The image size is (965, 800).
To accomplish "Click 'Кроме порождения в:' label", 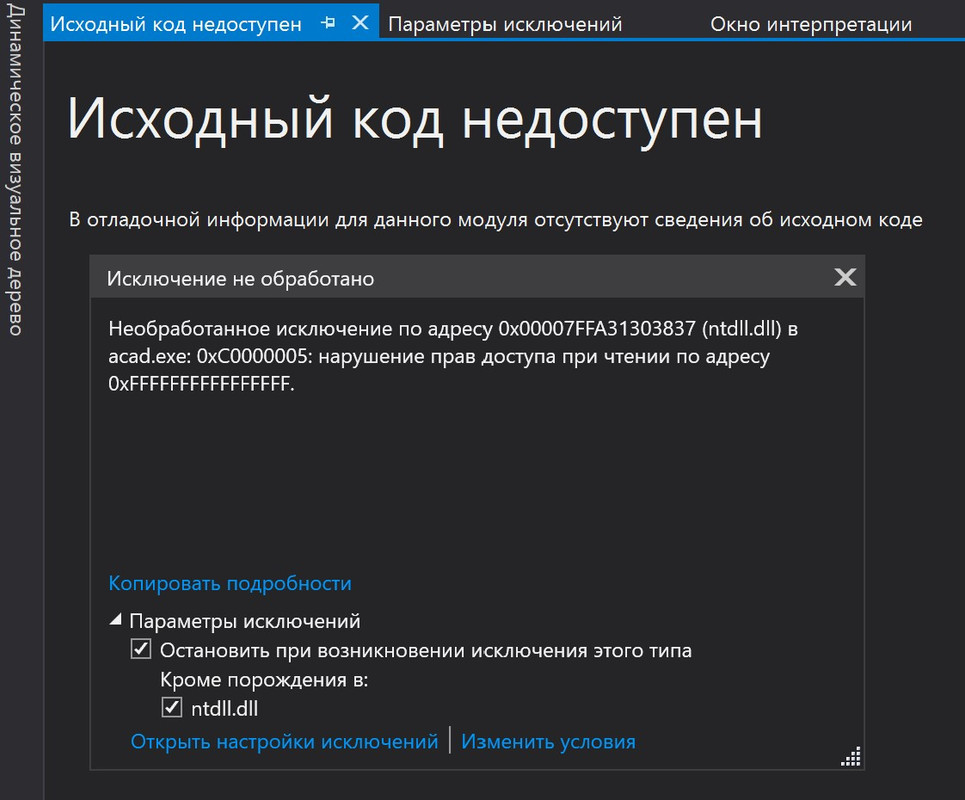I will tap(264, 679).
